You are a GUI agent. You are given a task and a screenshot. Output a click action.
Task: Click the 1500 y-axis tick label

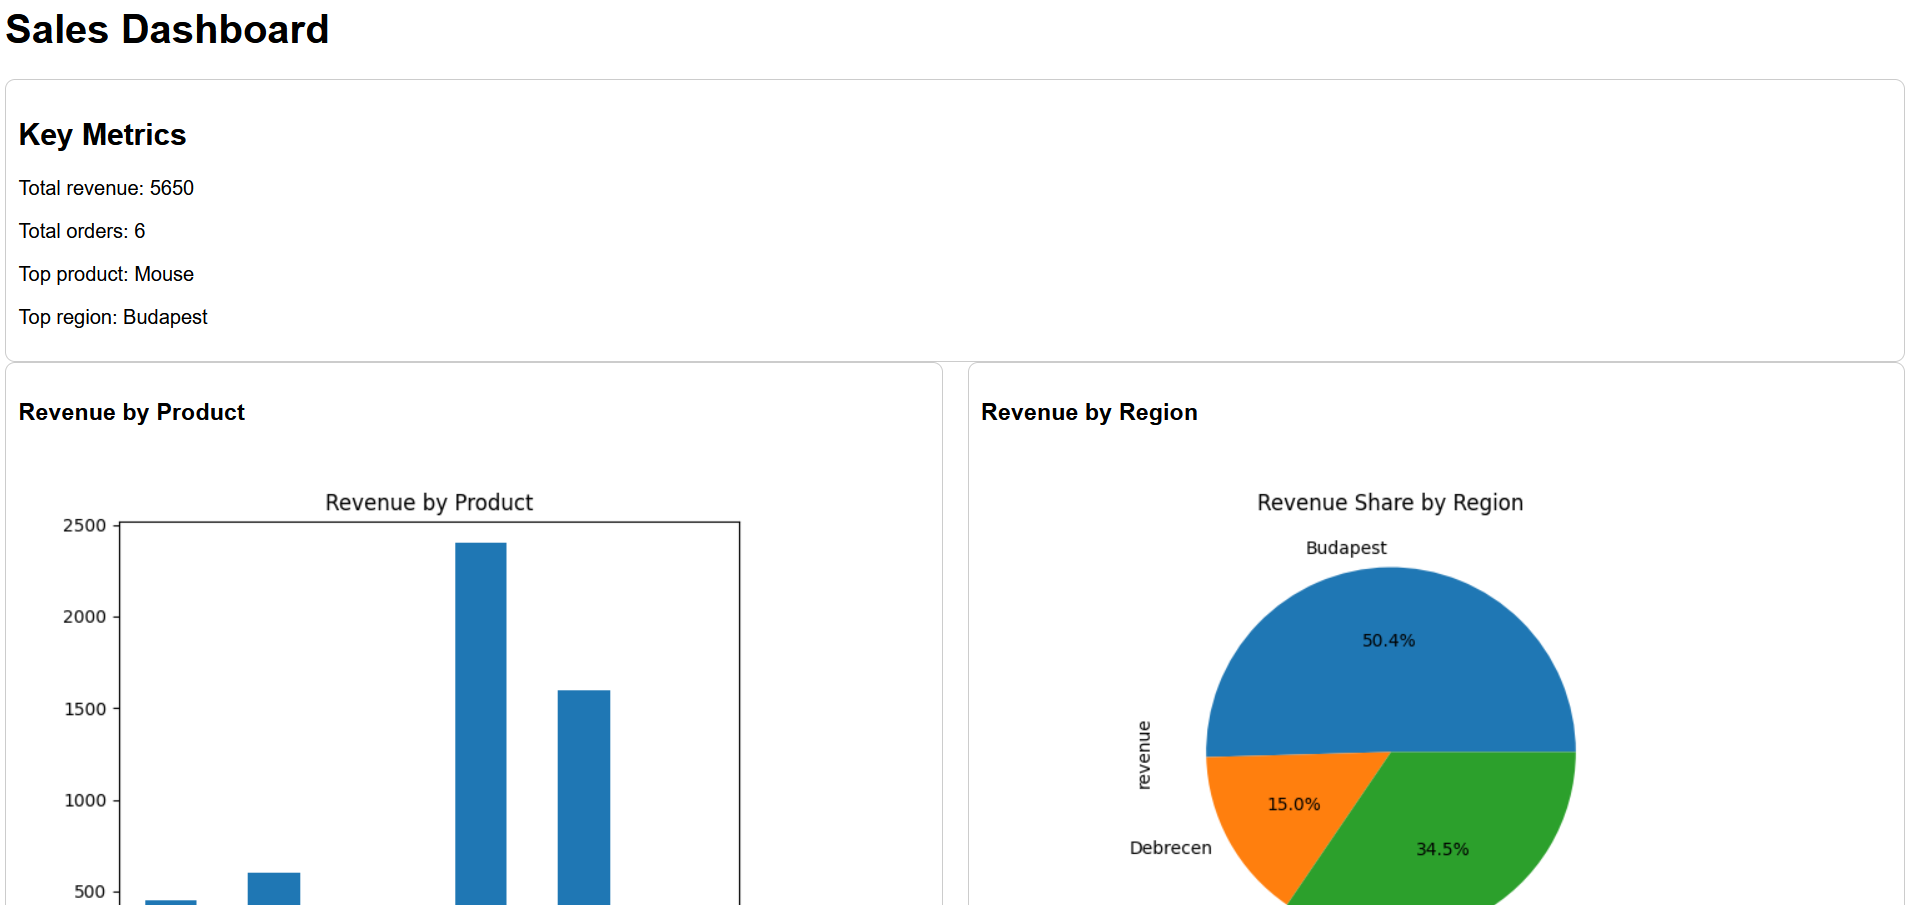point(84,709)
